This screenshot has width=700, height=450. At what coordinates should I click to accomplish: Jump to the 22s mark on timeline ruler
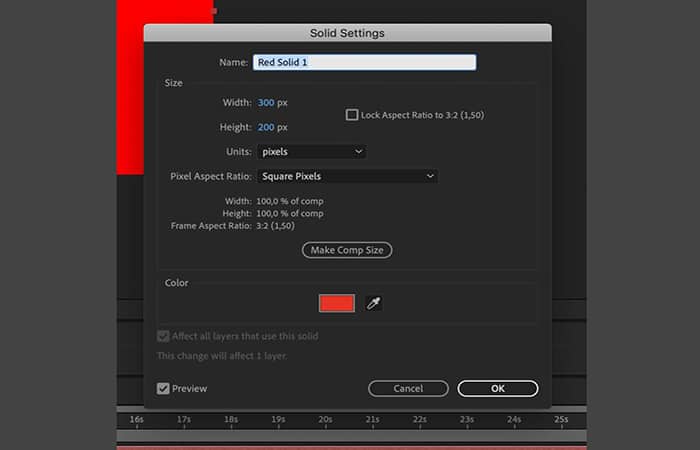[420, 420]
